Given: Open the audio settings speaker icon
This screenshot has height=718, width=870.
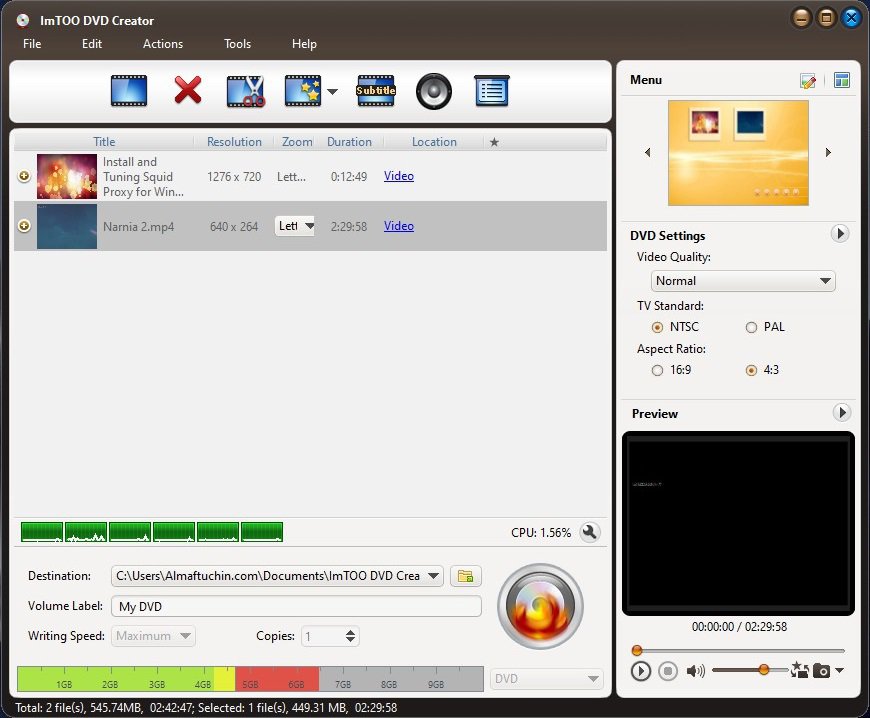Looking at the screenshot, I should coord(433,90).
